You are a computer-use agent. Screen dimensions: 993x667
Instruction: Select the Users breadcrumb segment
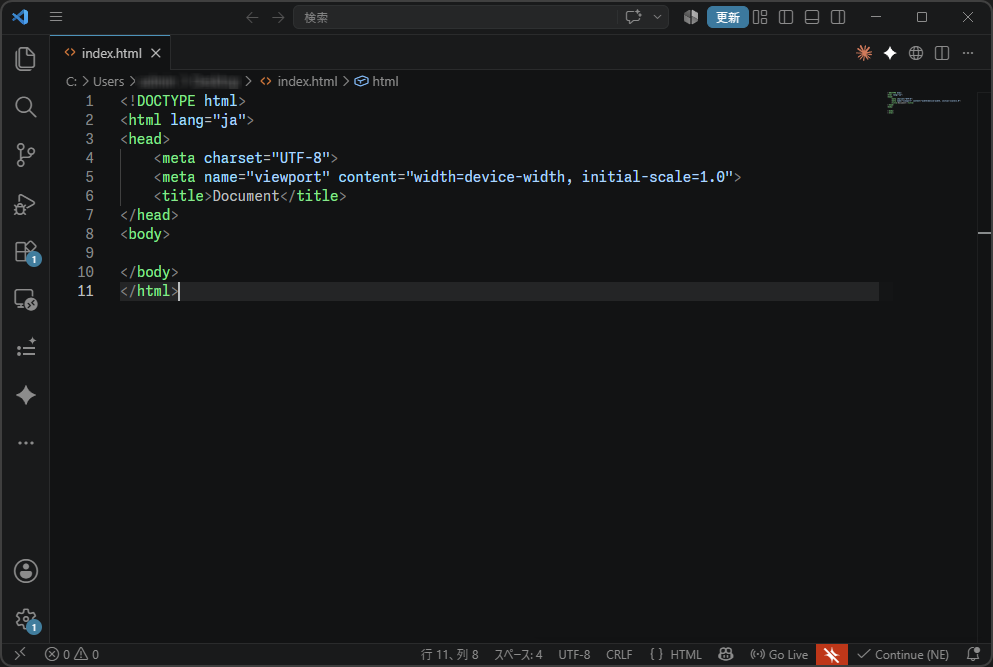[x=108, y=81]
